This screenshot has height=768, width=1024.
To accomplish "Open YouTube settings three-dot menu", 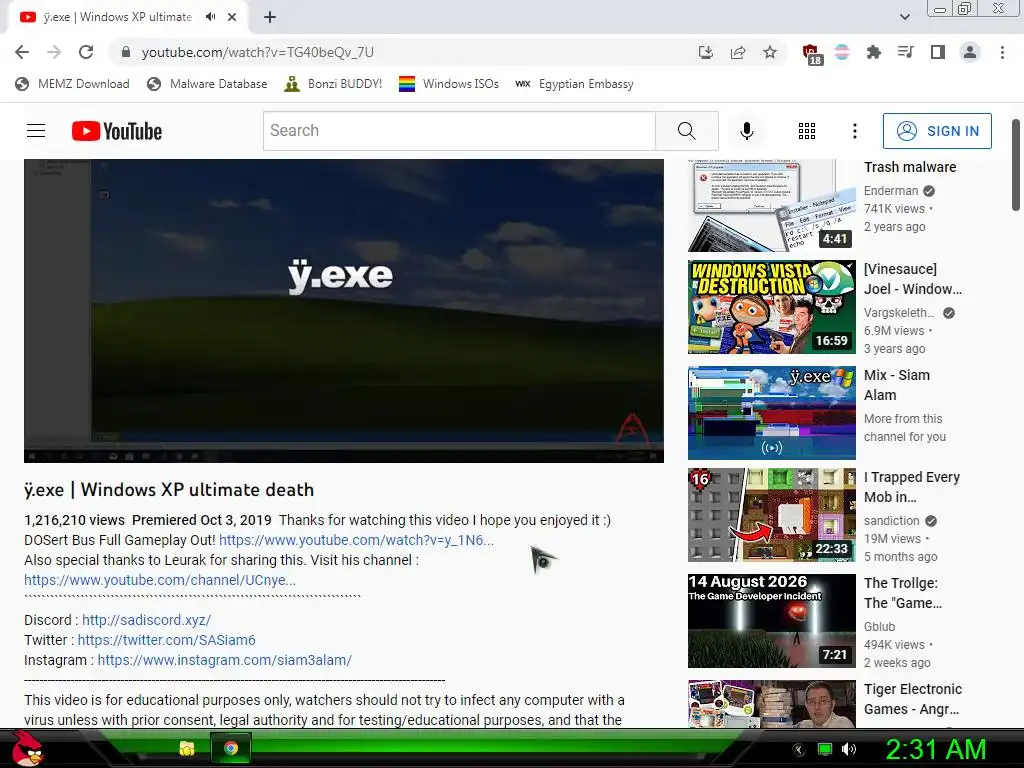I will coord(854,131).
